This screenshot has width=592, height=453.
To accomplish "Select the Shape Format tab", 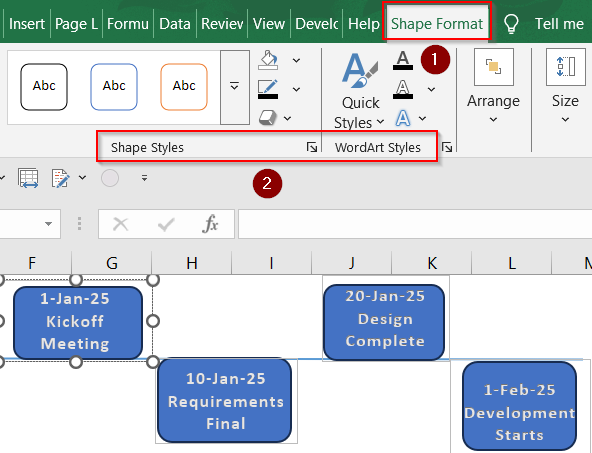I will (x=437, y=24).
